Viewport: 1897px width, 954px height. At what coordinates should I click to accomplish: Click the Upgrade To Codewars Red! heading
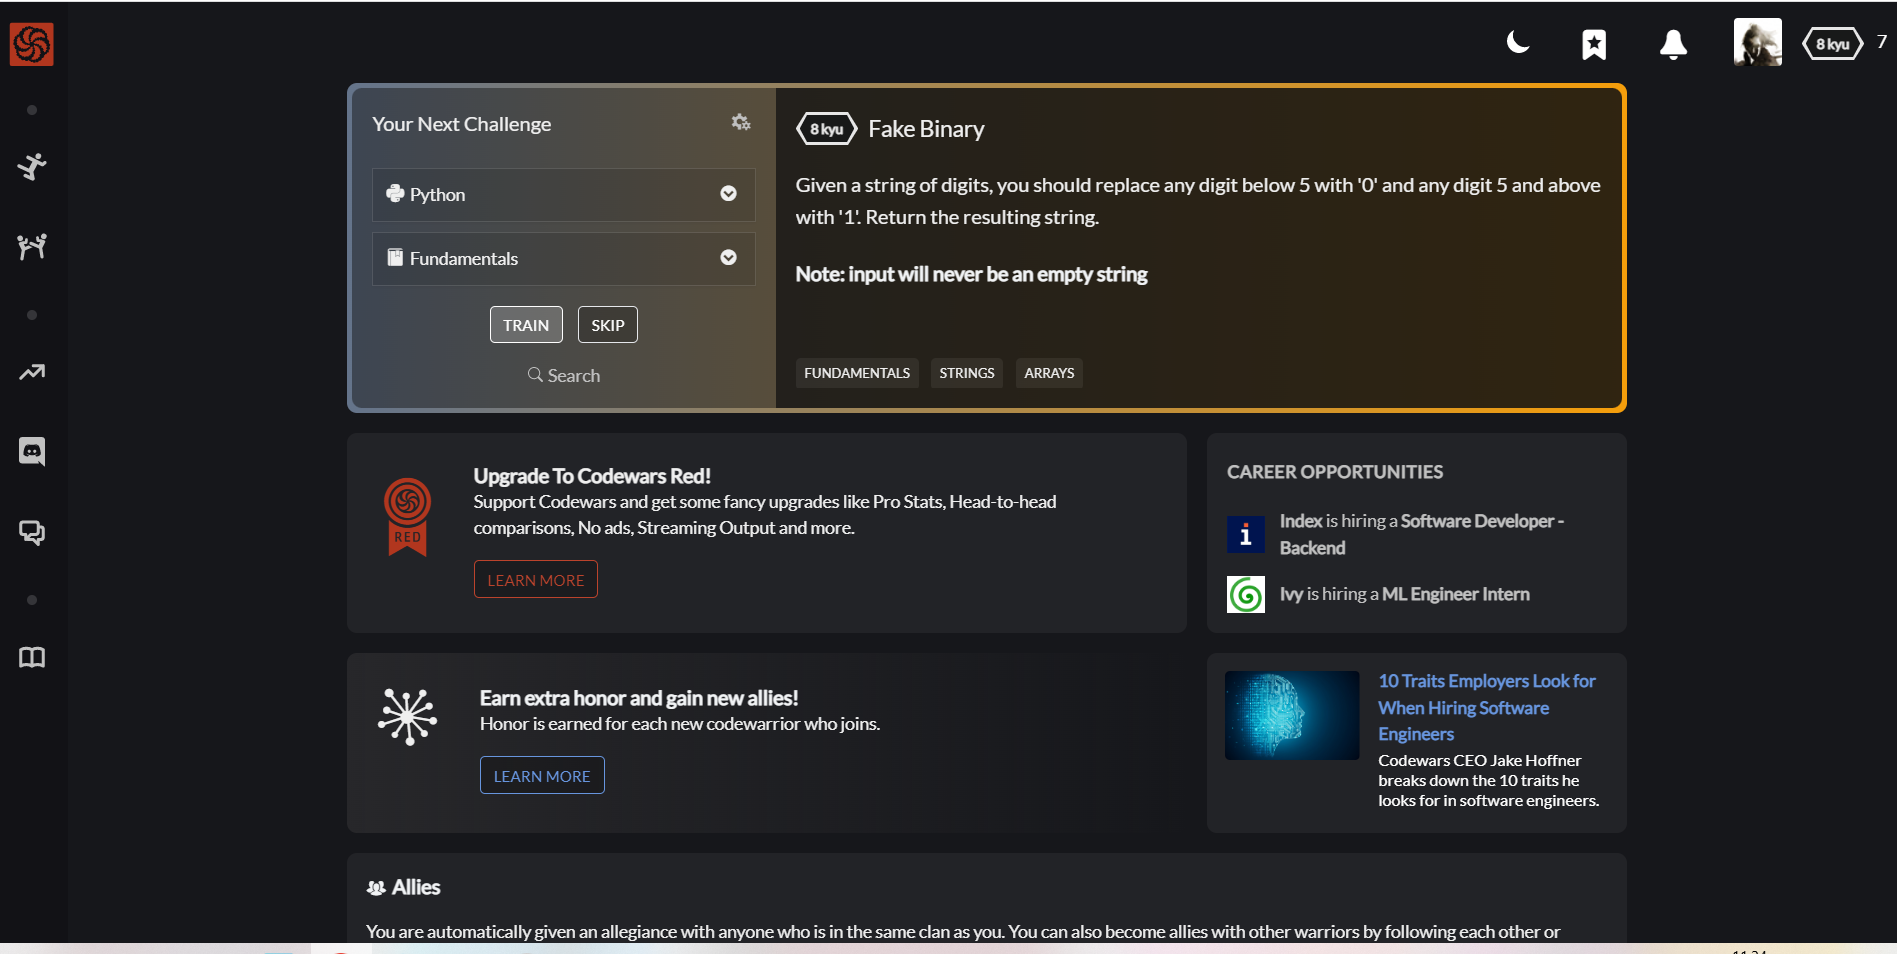point(592,476)
